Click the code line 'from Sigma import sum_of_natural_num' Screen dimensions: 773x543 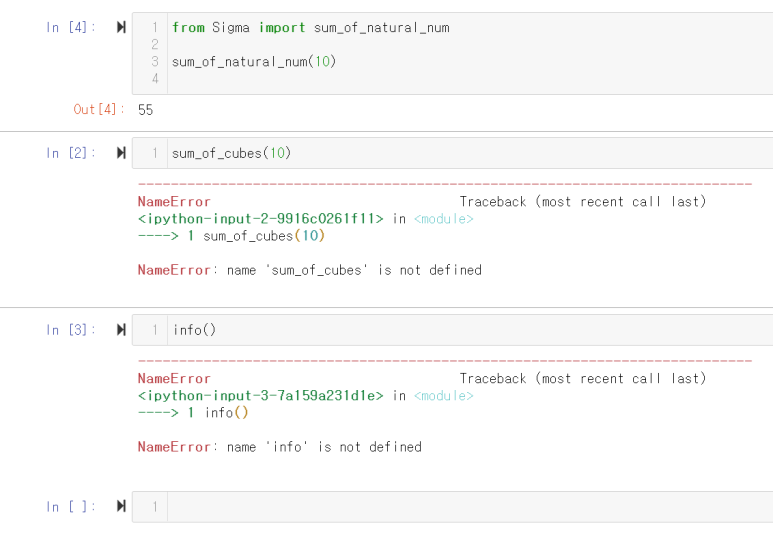pyautogui.click(x=311, y=28)
